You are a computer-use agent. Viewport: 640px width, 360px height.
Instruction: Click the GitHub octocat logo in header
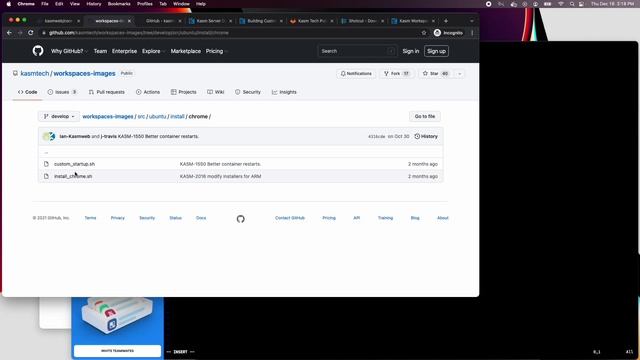point(38,51)
